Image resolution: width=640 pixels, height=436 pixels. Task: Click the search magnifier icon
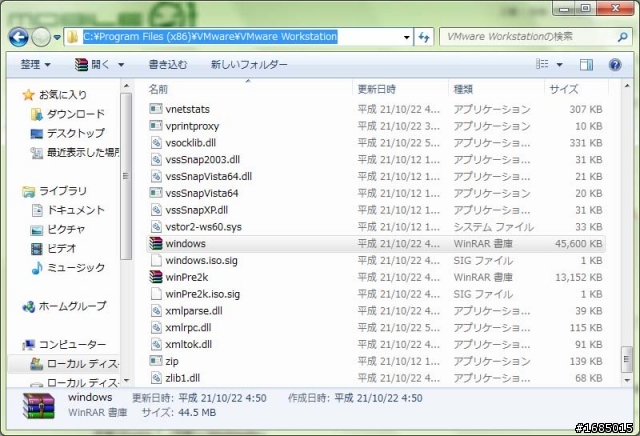[x=622, y=37]
